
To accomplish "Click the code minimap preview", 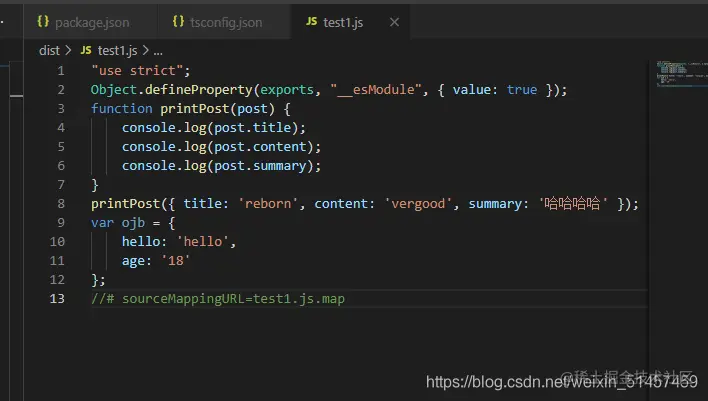I will pos(682,74).
